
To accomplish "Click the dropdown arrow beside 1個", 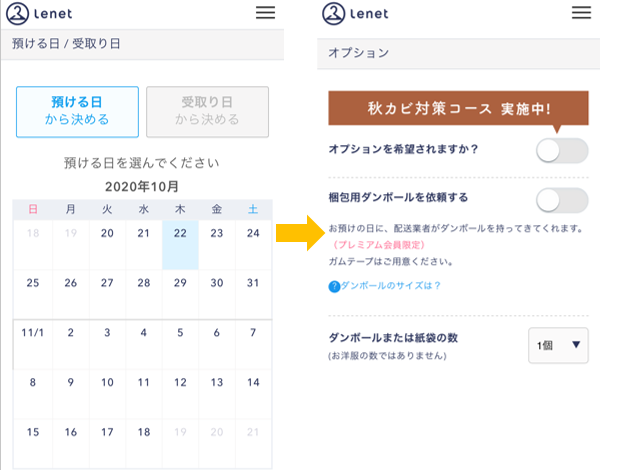I will 576,345.
